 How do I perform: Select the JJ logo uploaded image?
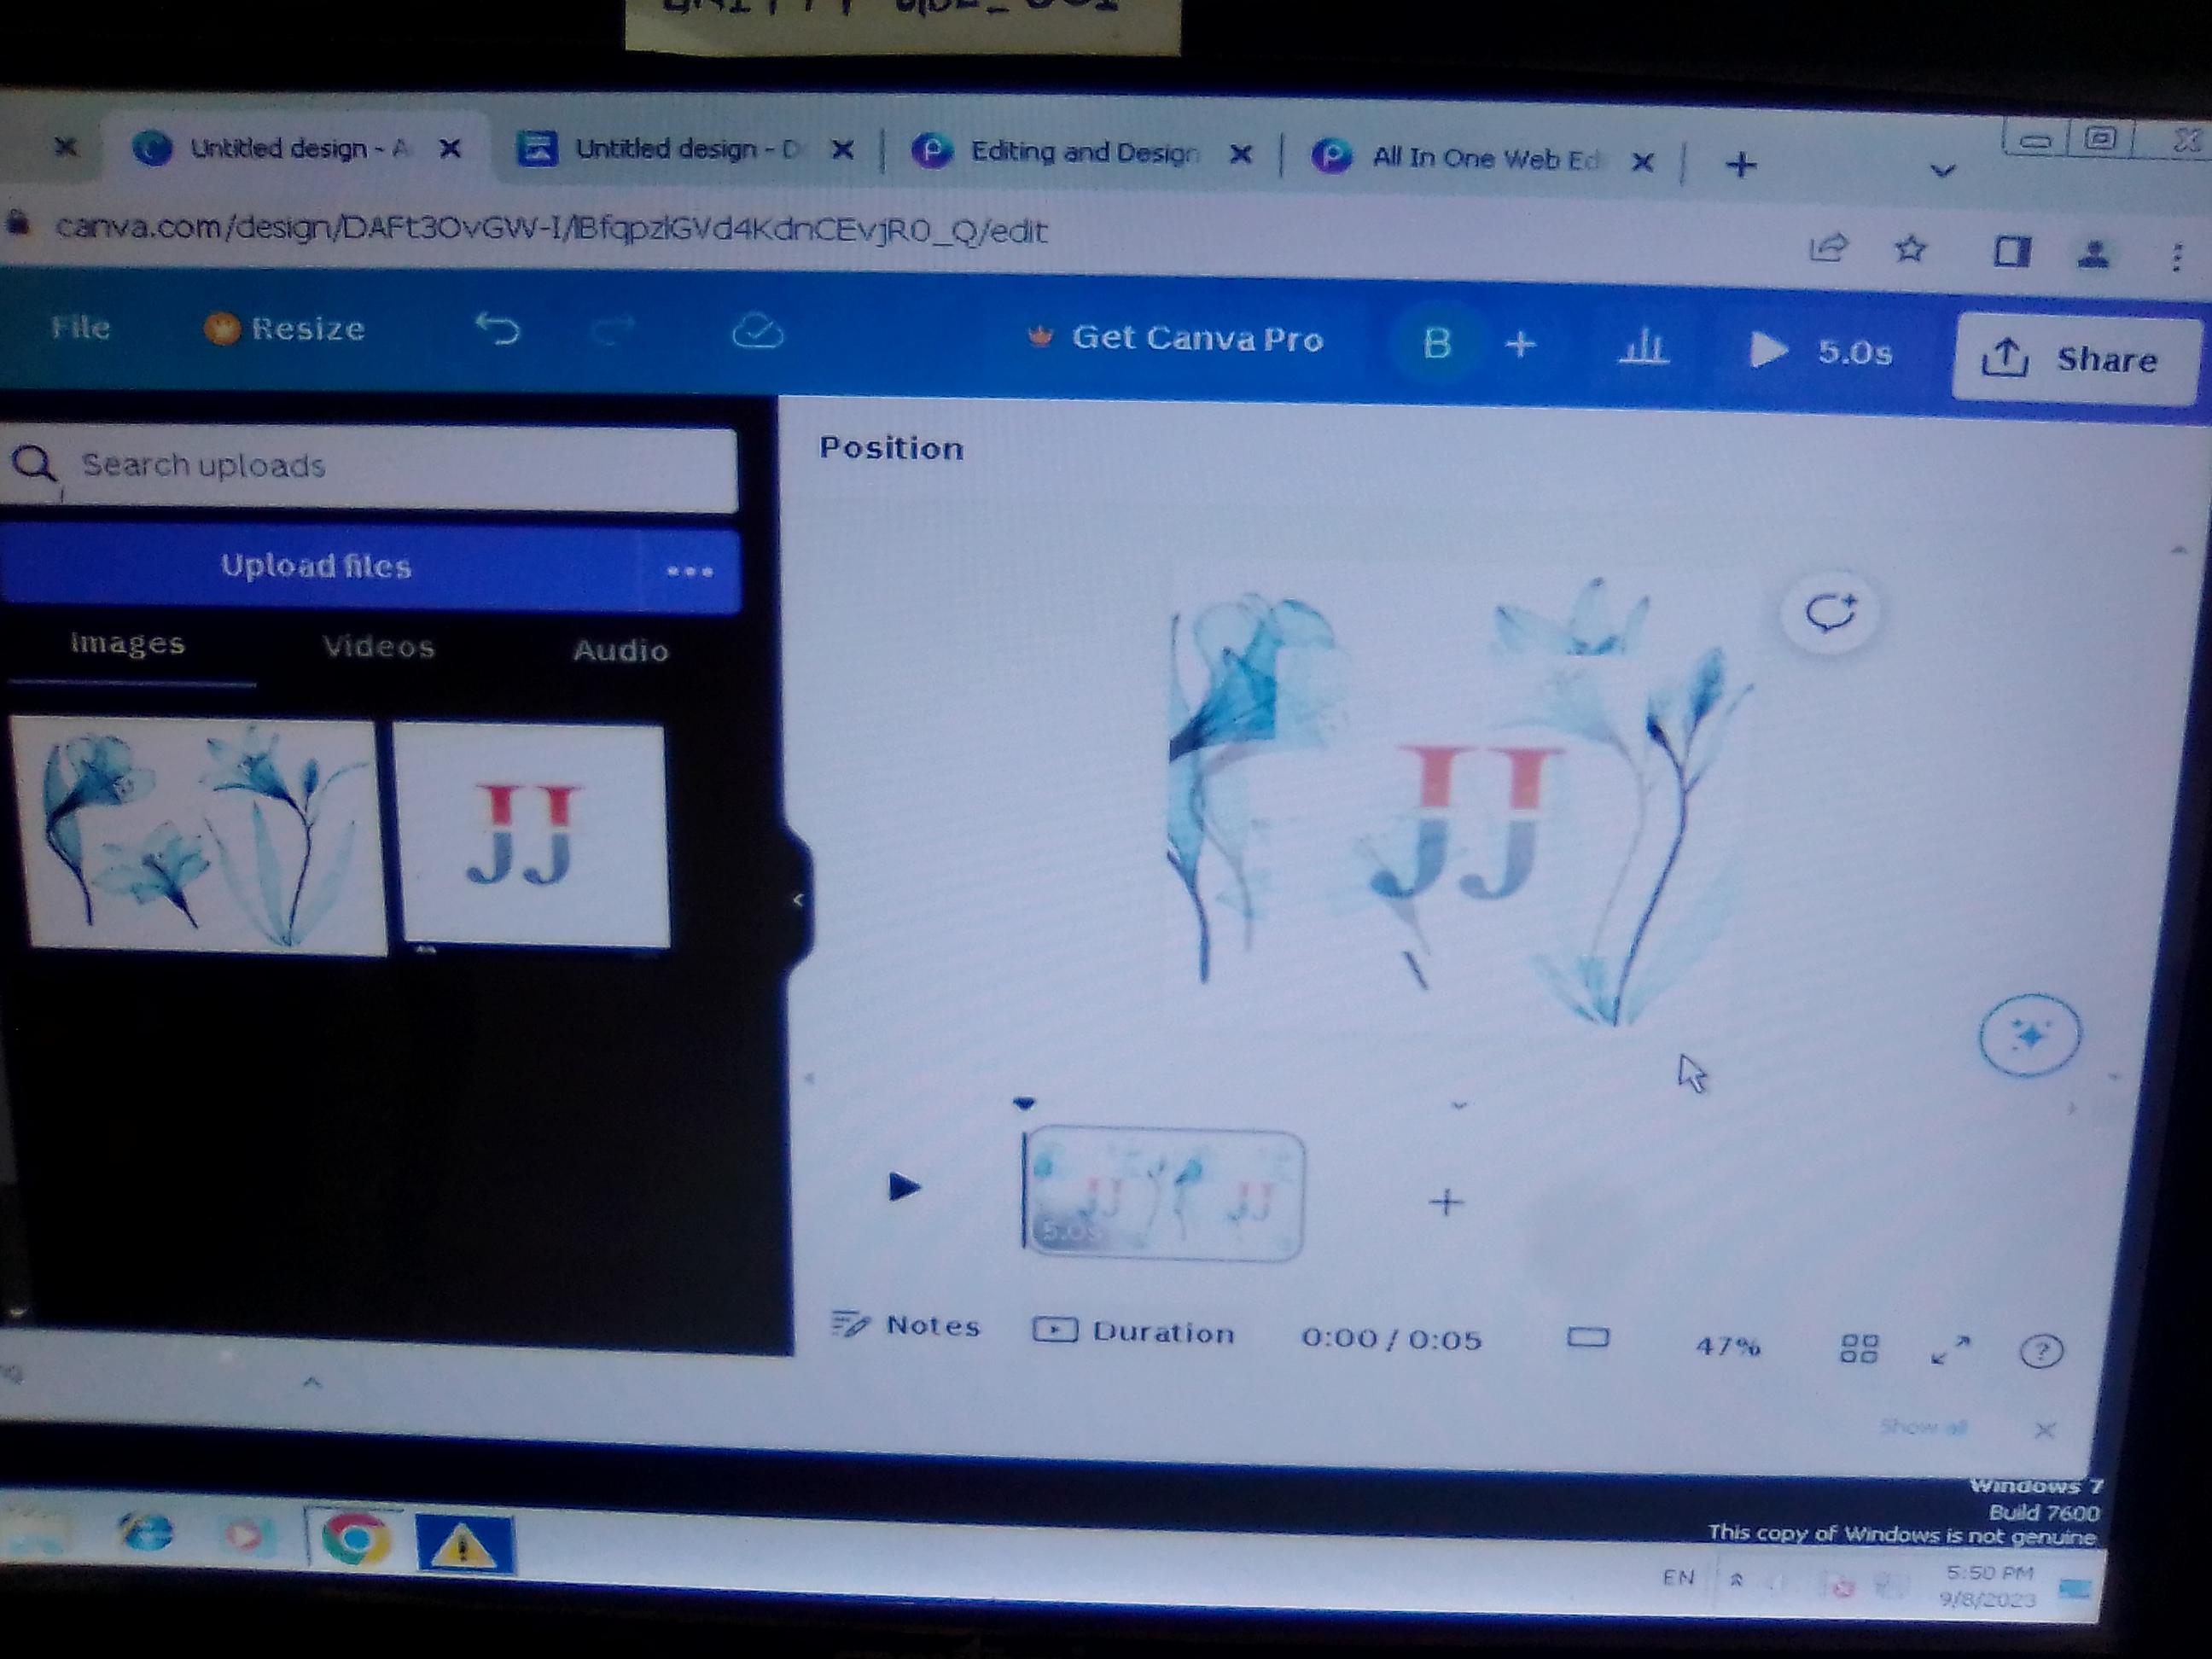pos(532,834)
